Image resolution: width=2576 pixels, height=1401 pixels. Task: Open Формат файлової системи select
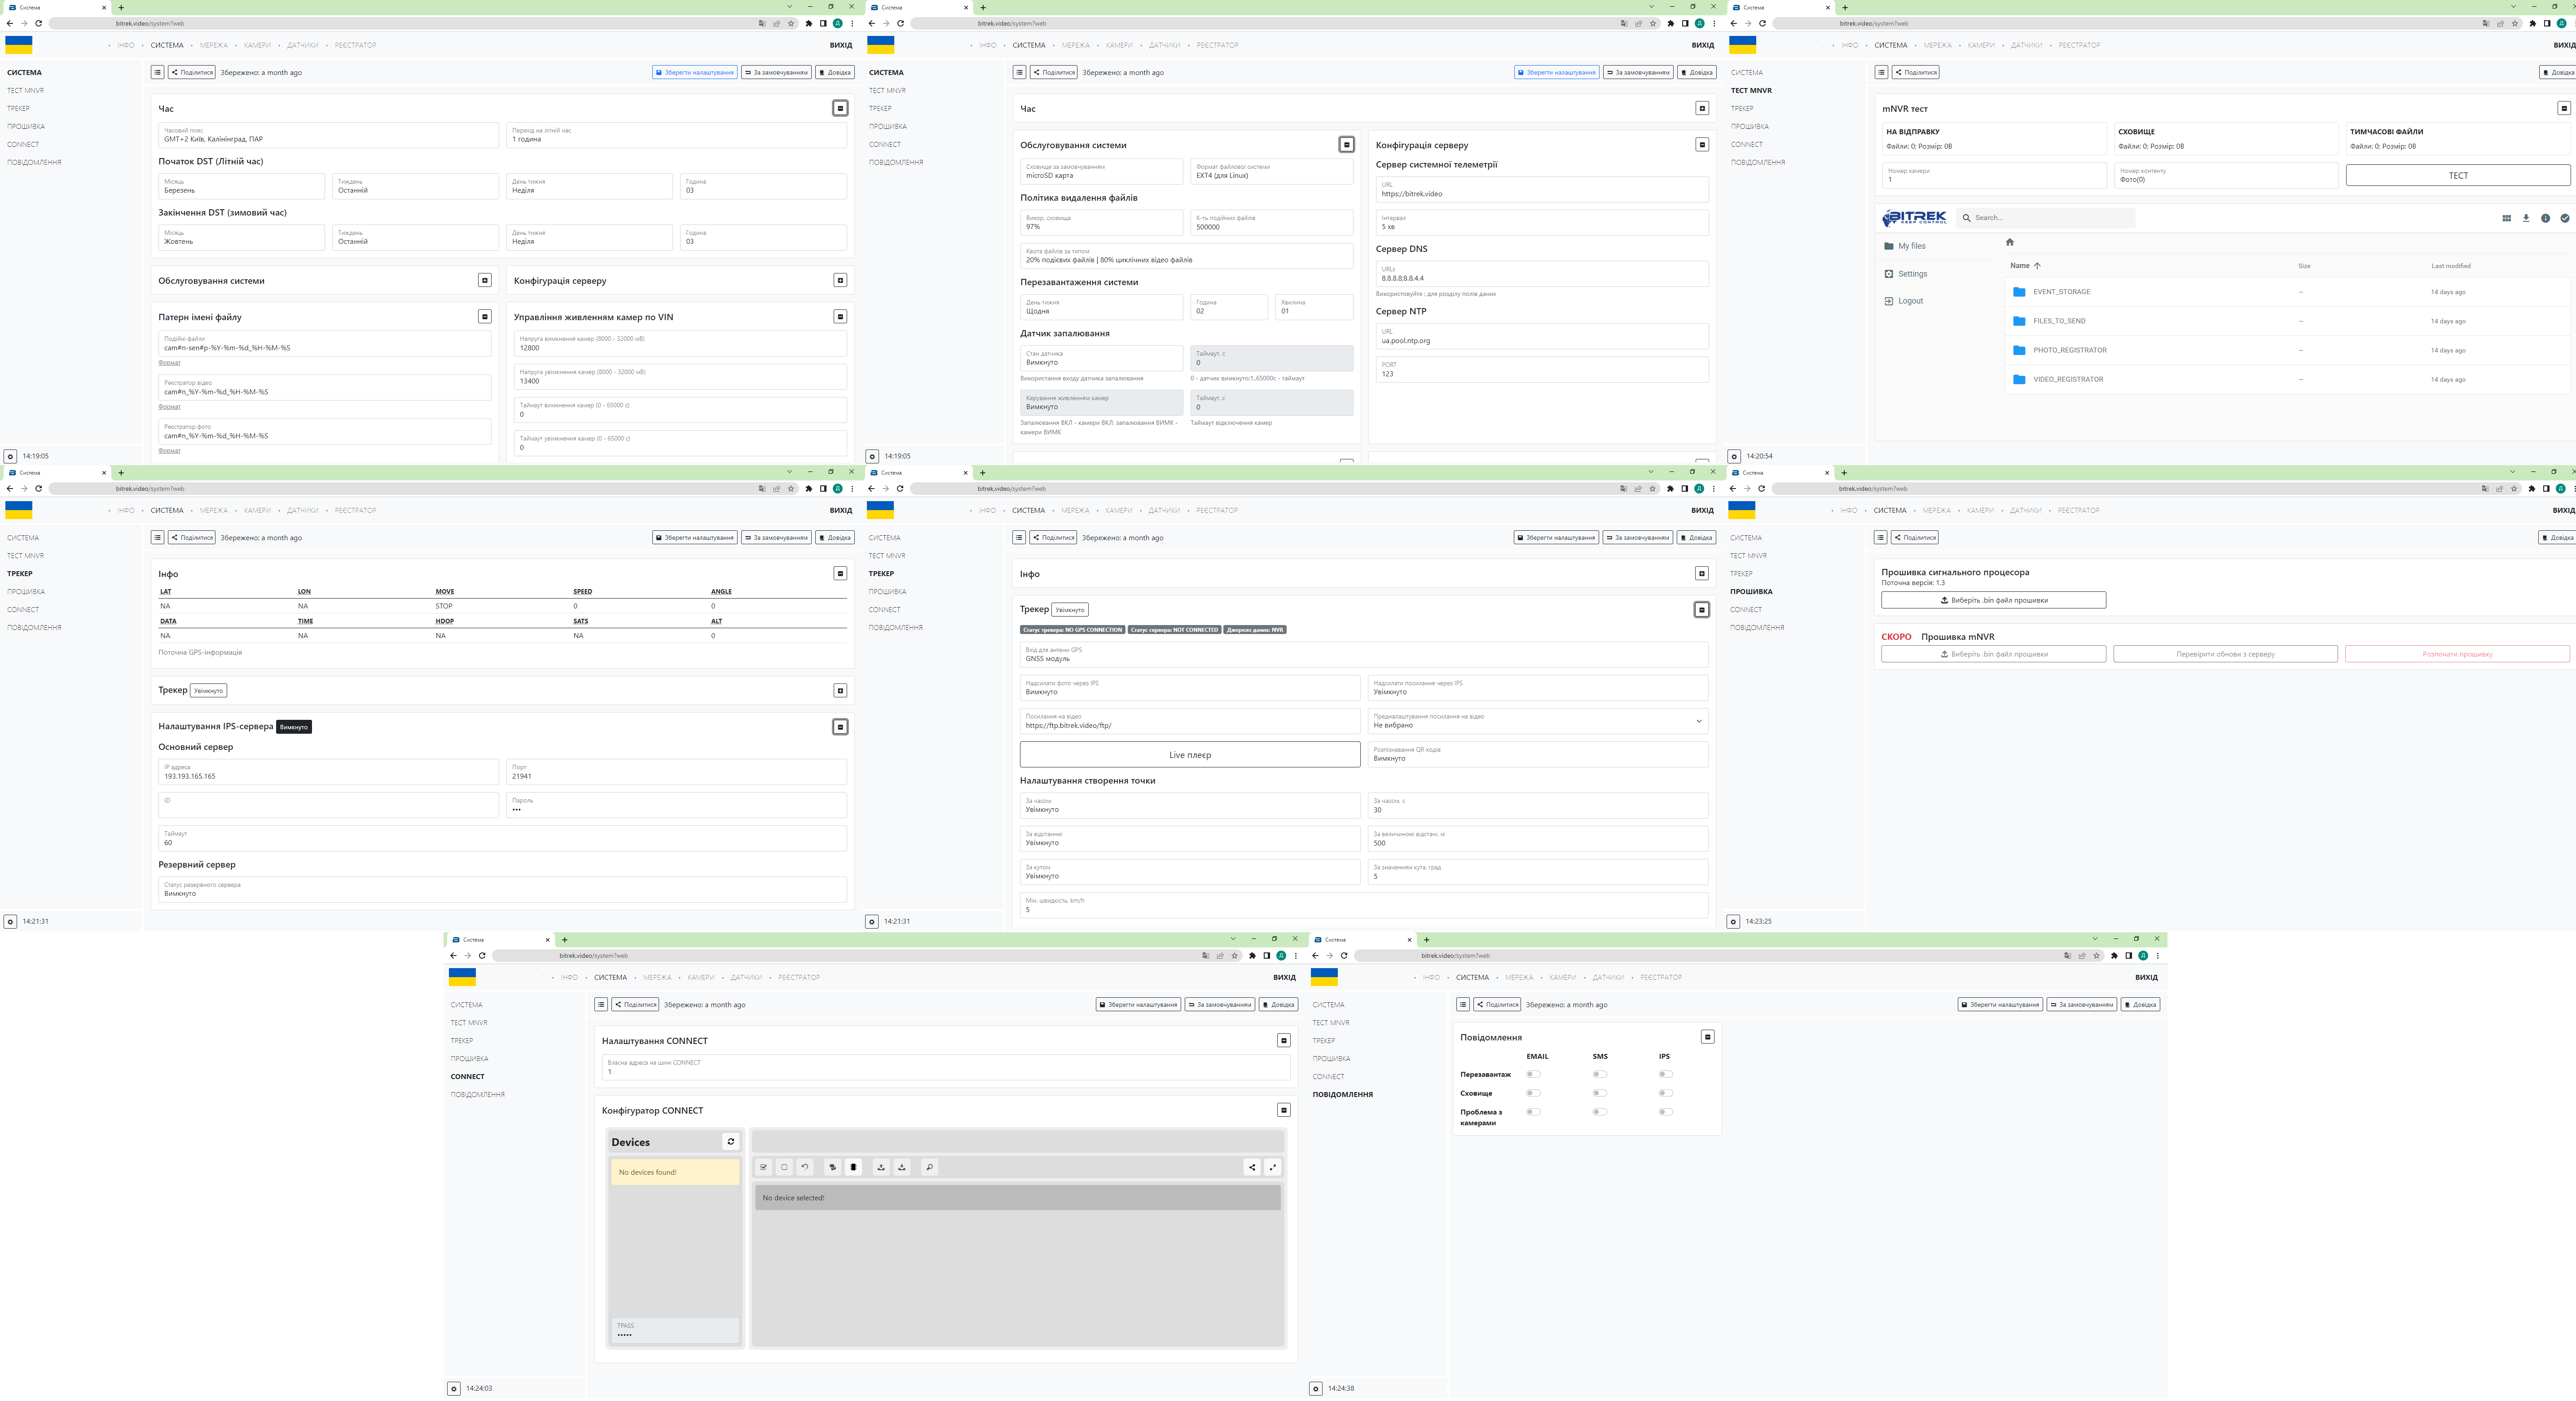pyautogui.click(x=1271, y=171)
